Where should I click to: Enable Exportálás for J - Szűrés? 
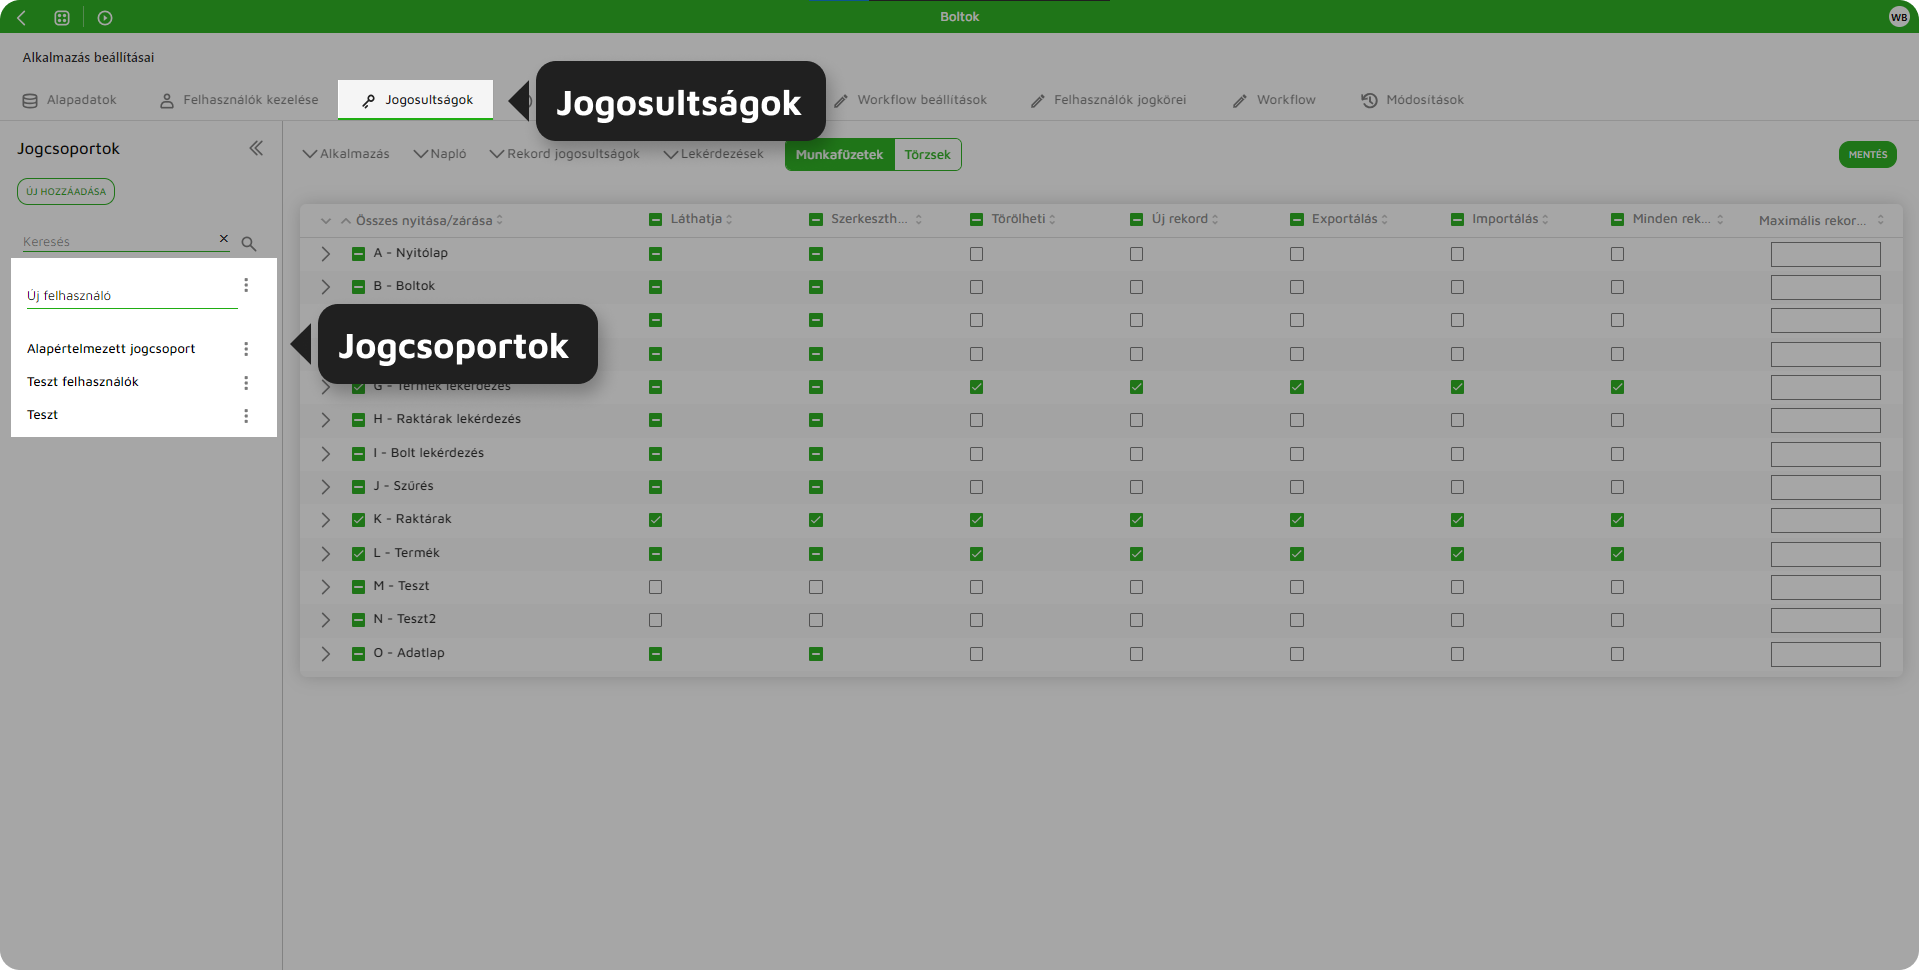(1297, 487)
